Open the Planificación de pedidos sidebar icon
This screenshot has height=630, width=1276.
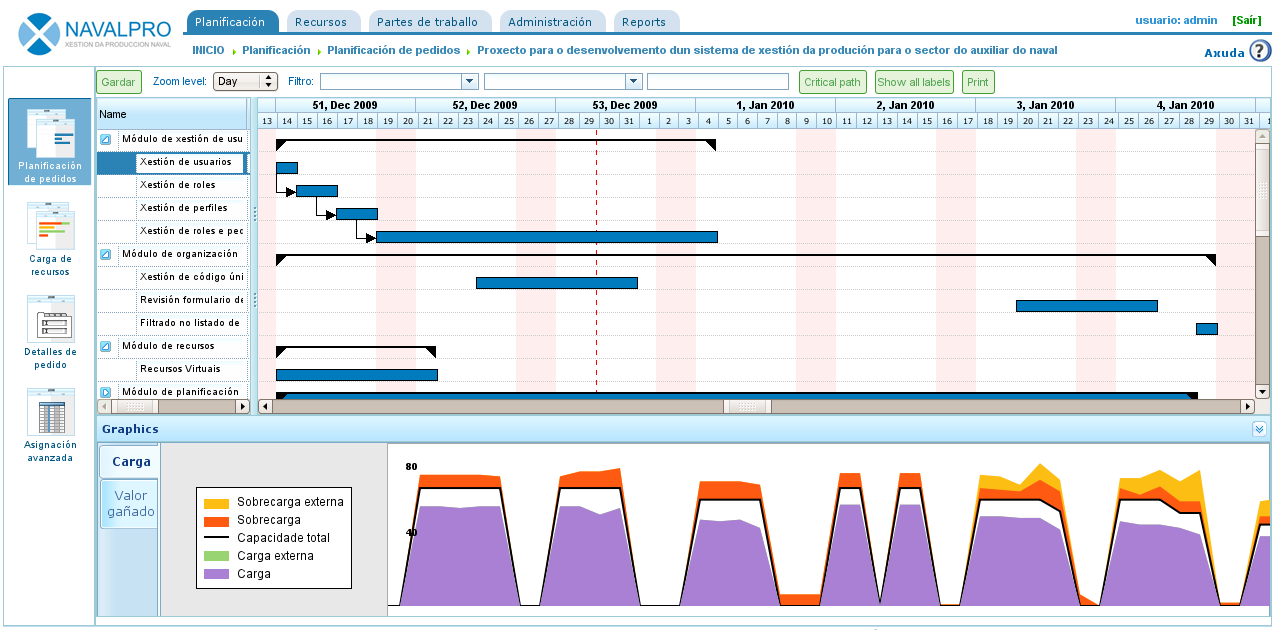(49, 141)
